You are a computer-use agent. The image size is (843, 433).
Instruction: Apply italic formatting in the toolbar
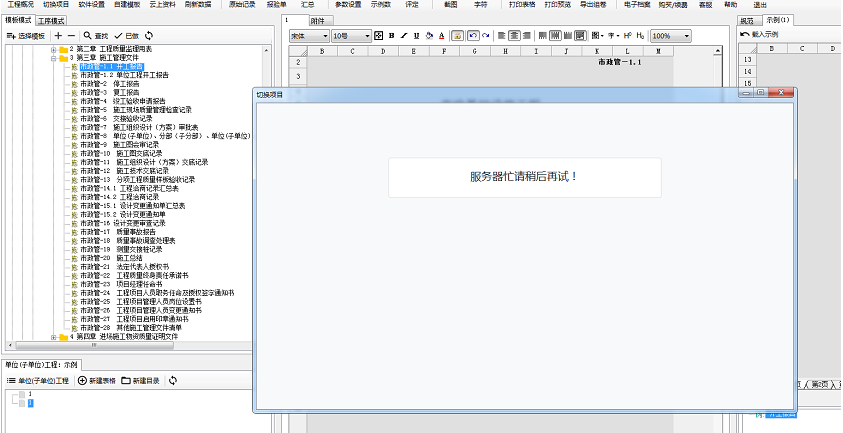click(404, 36)
